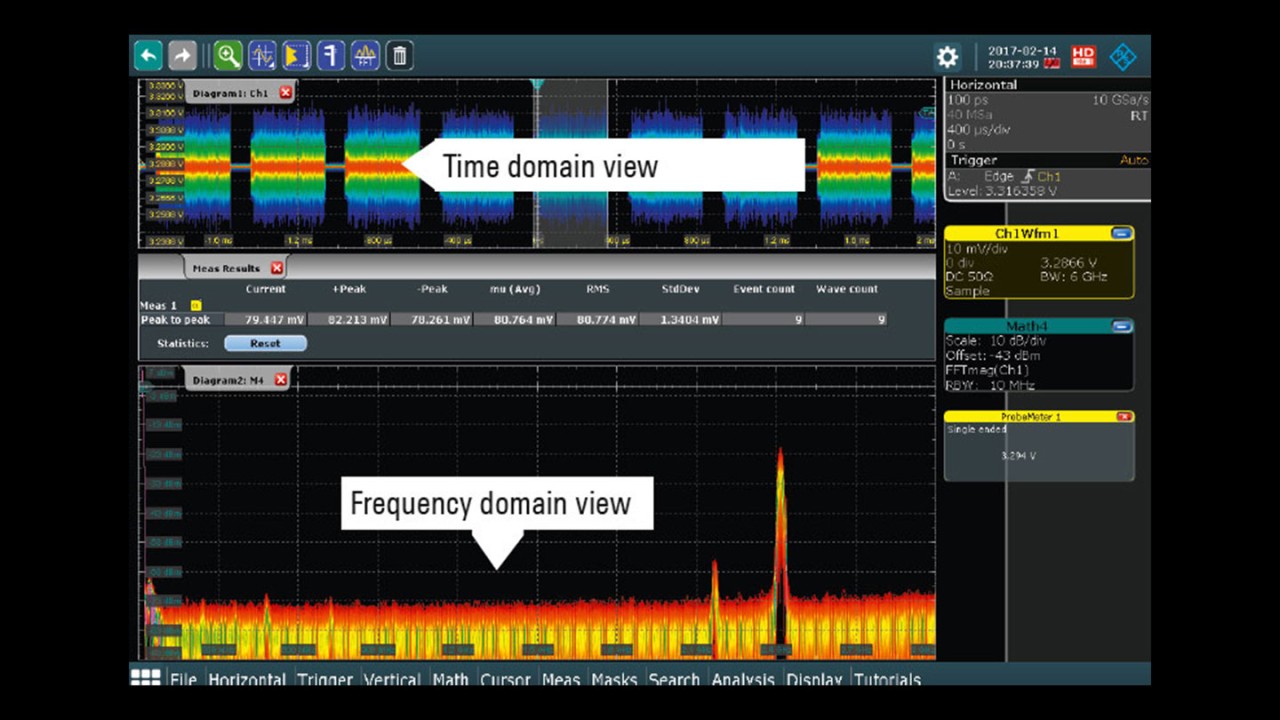
Task: Click the Redo arrow in toolbar
Action: pyautogui.click(x=182, y=55)
